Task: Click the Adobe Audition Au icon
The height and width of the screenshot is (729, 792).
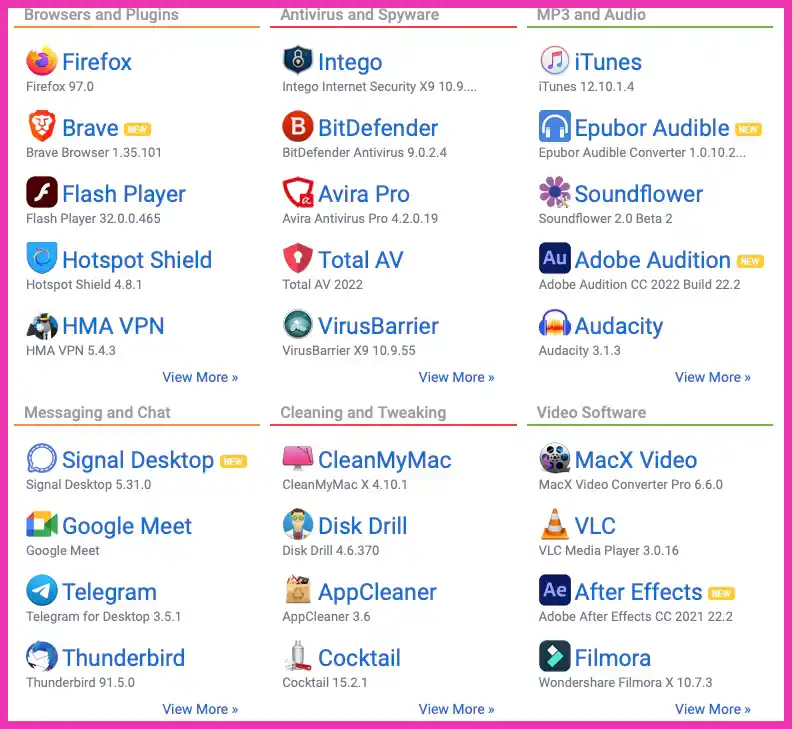Action: pyautogui.click(x=555, y=258)
